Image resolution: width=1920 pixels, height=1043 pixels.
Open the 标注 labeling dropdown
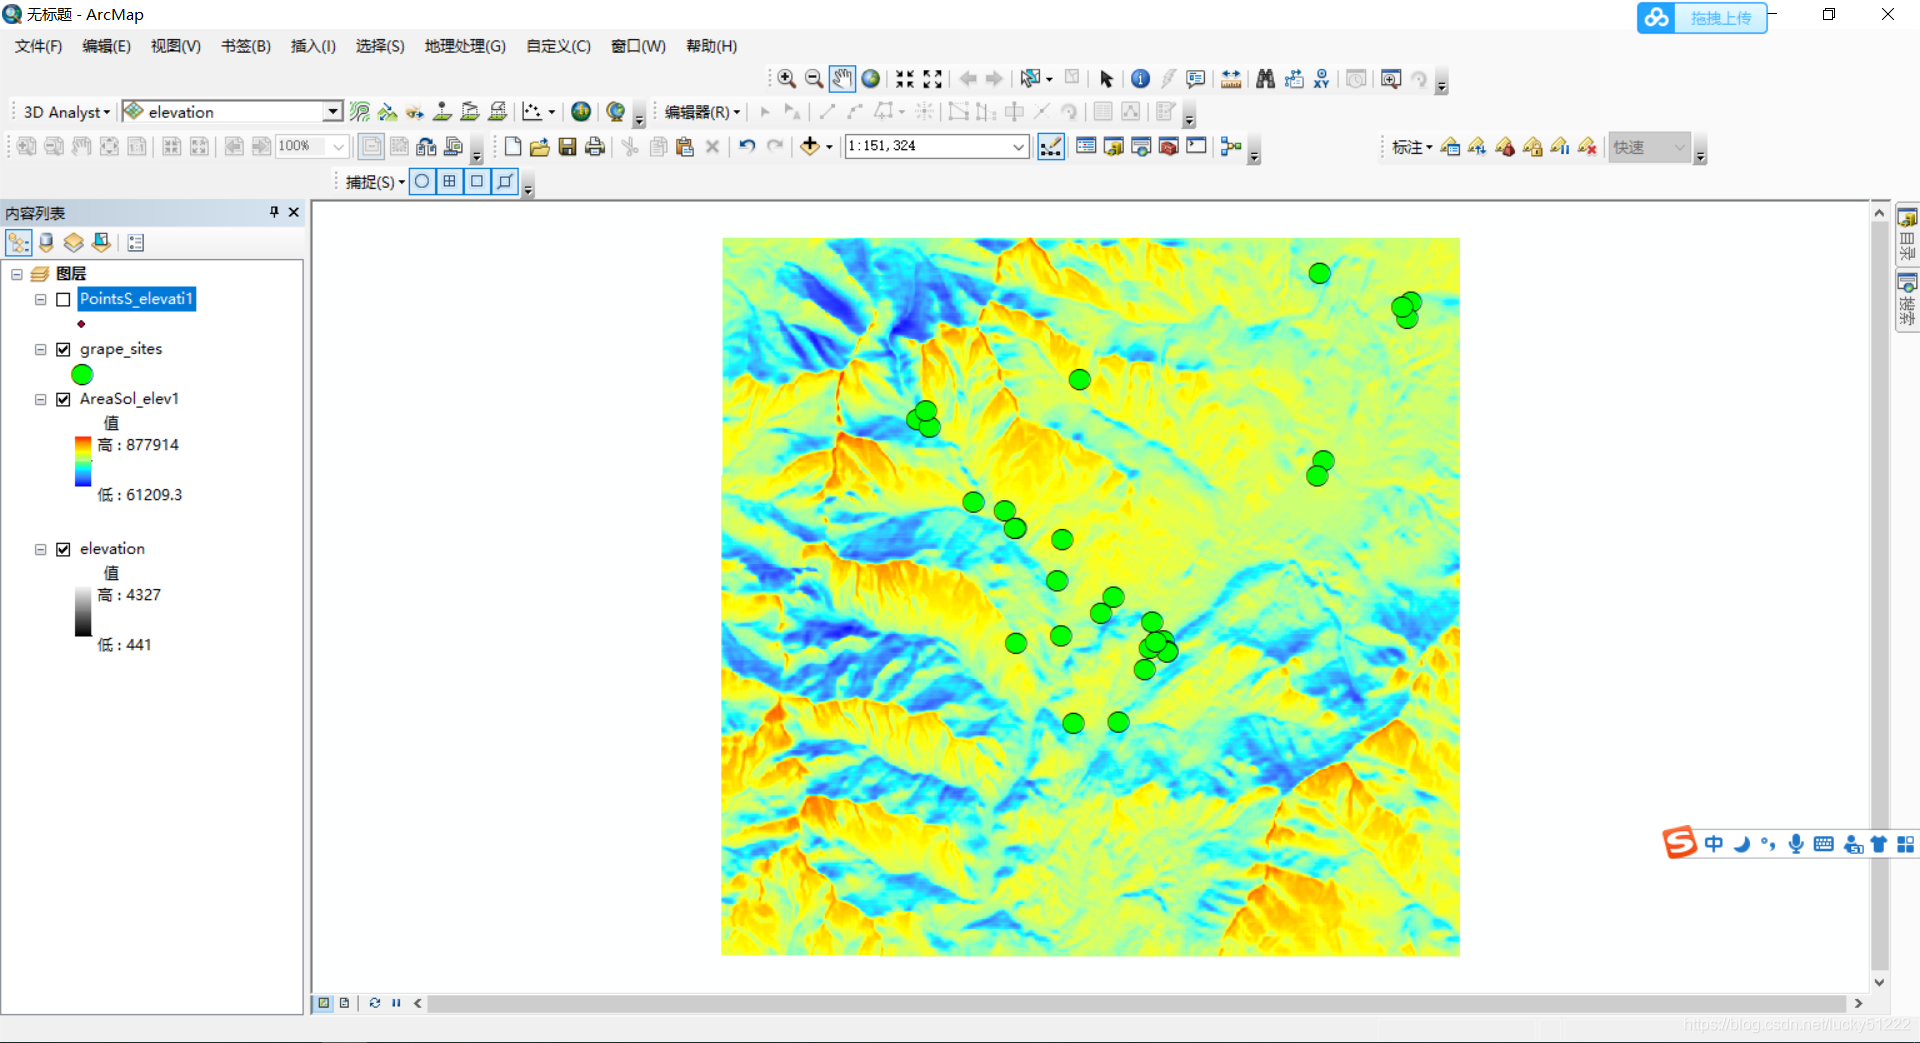click(1412, 147)
